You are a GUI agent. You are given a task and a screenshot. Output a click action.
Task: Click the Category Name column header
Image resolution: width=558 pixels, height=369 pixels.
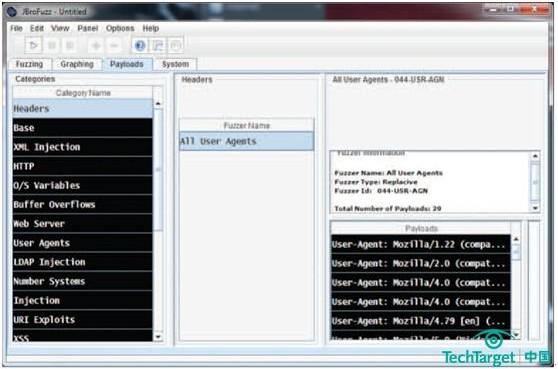point(83,93)
